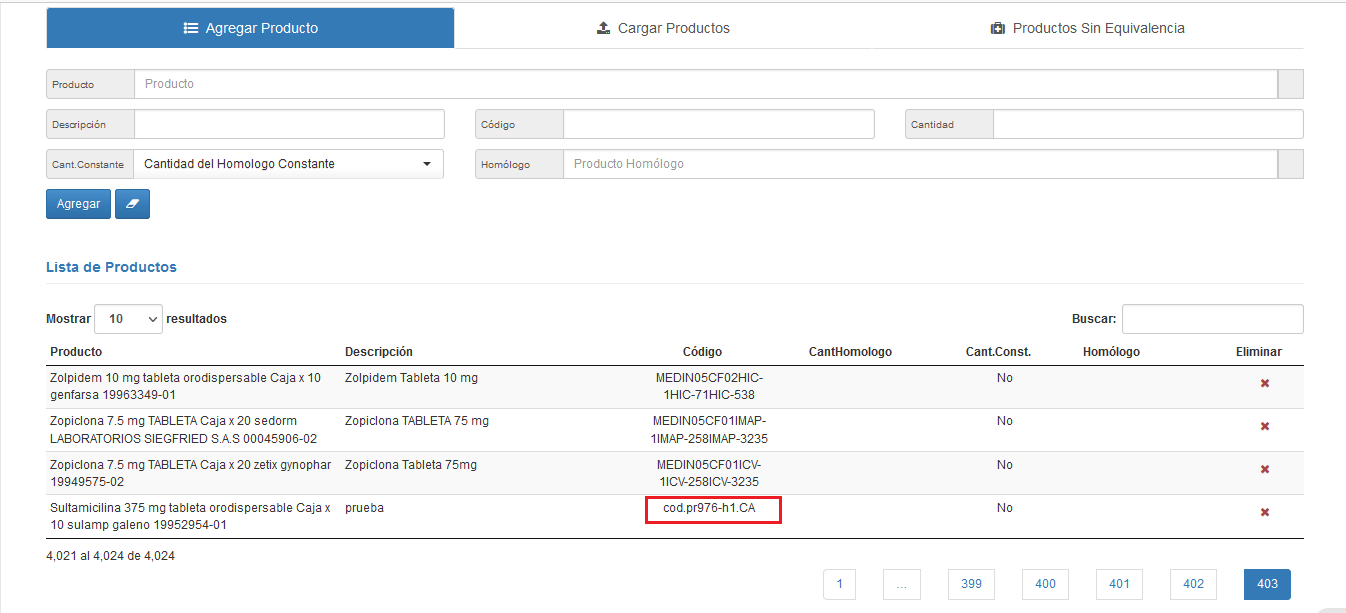The width and height of the screenshot is (1346, 613).
Task: Click the upload icon beside Cargar Productos
Action: coord(603,28)
